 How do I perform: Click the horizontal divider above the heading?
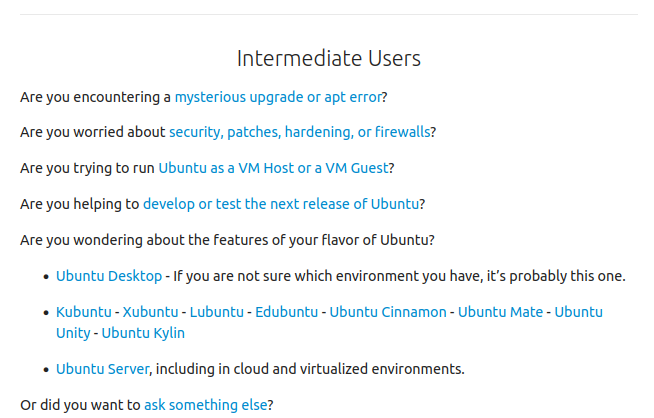[x=328, y=14]
